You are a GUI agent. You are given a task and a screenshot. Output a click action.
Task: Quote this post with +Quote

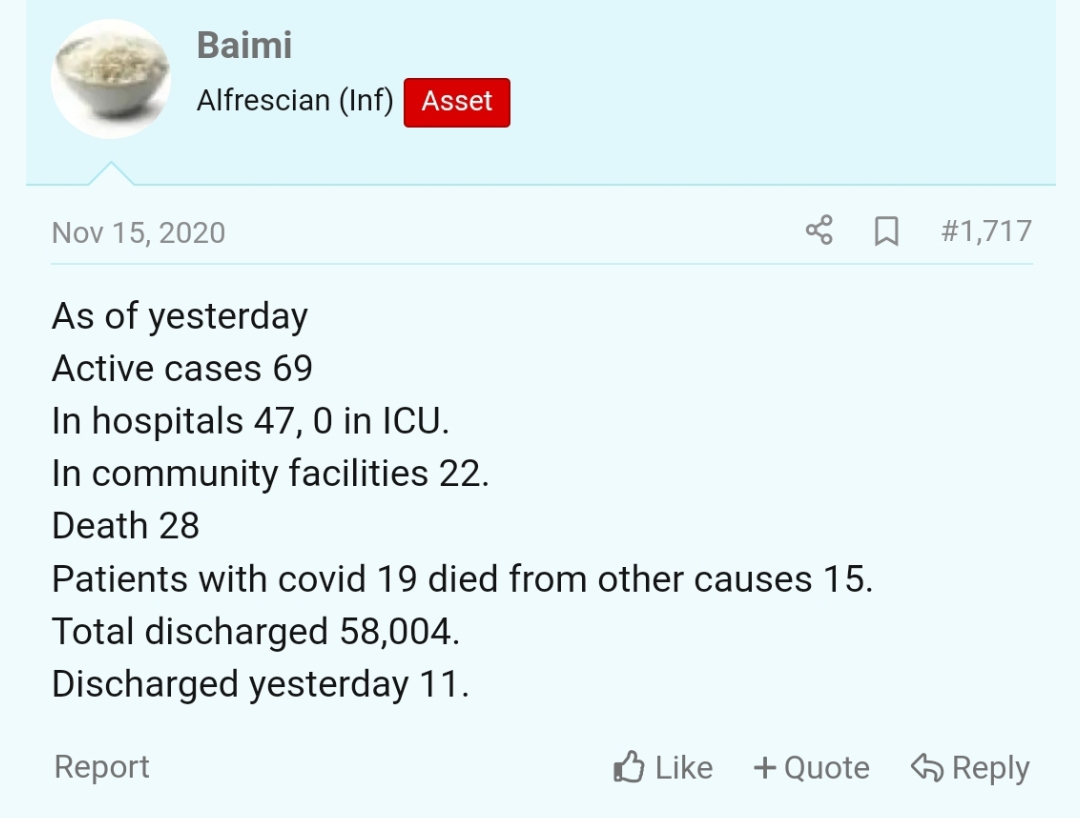(x=811, y=768)
